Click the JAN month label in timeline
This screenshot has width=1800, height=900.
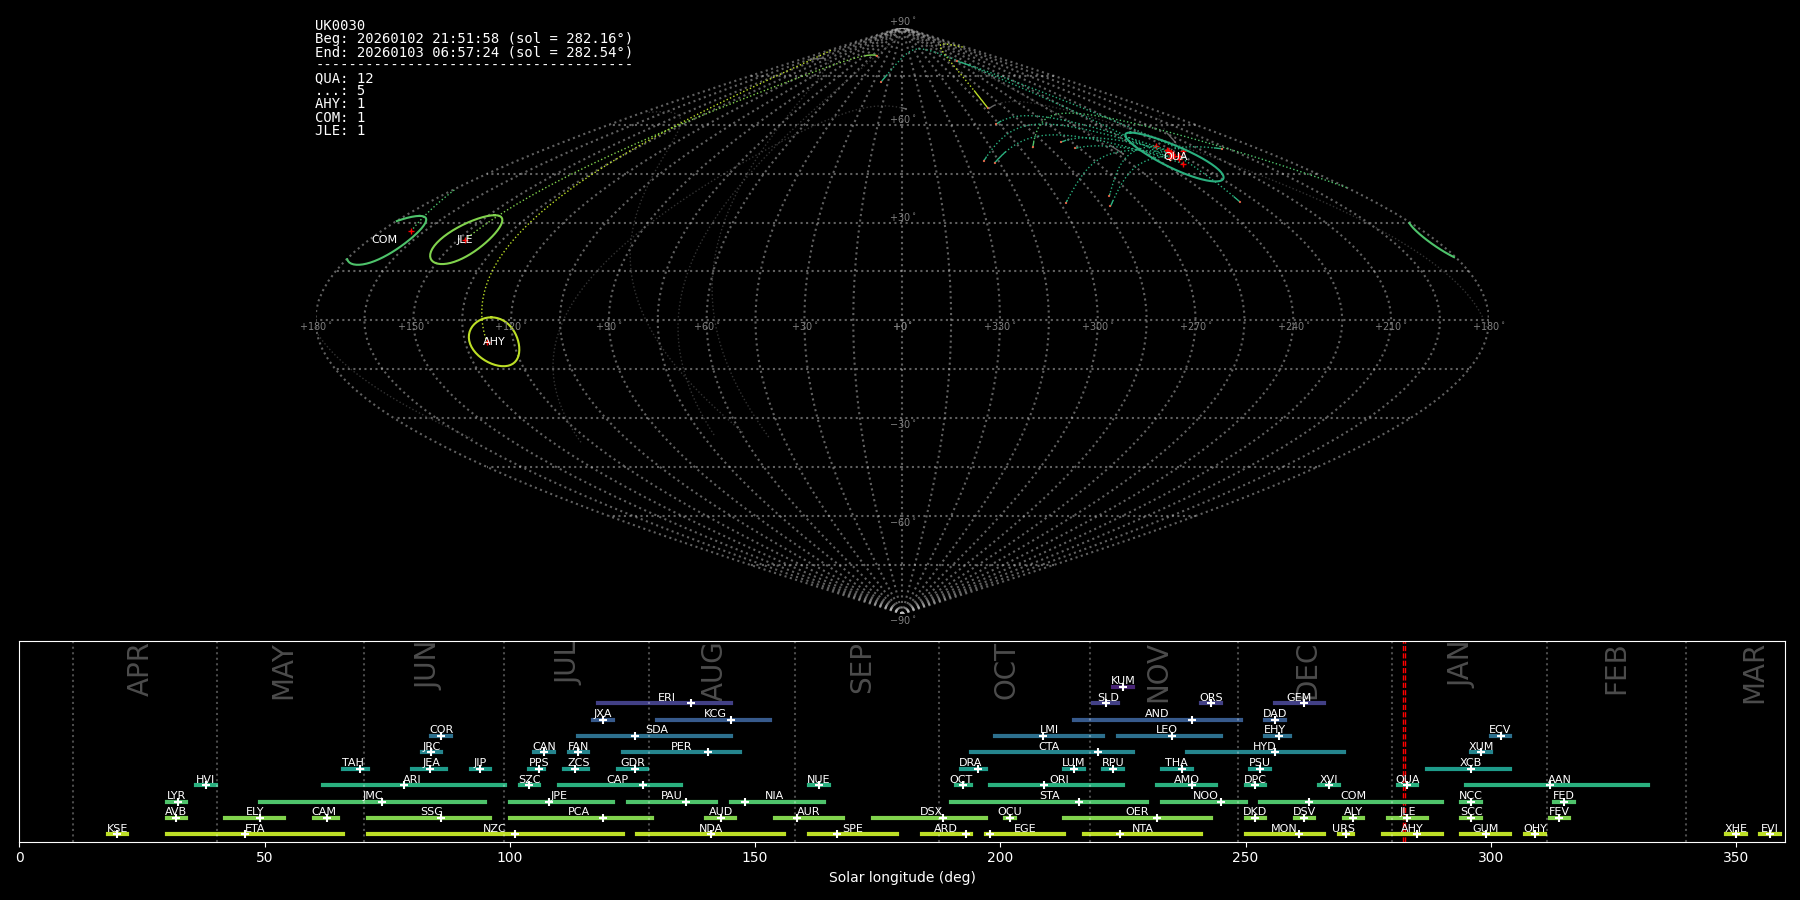[x=1459, y=665]
